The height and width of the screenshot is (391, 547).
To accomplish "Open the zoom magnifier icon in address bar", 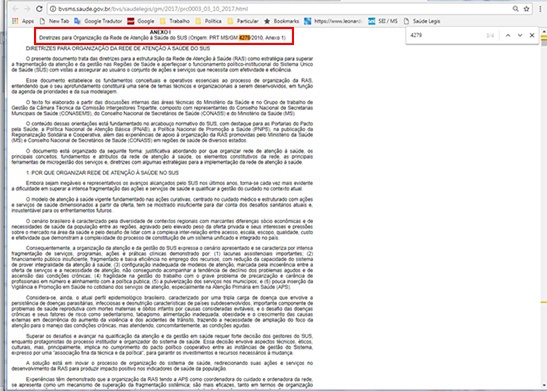I will tap(516, 9).
